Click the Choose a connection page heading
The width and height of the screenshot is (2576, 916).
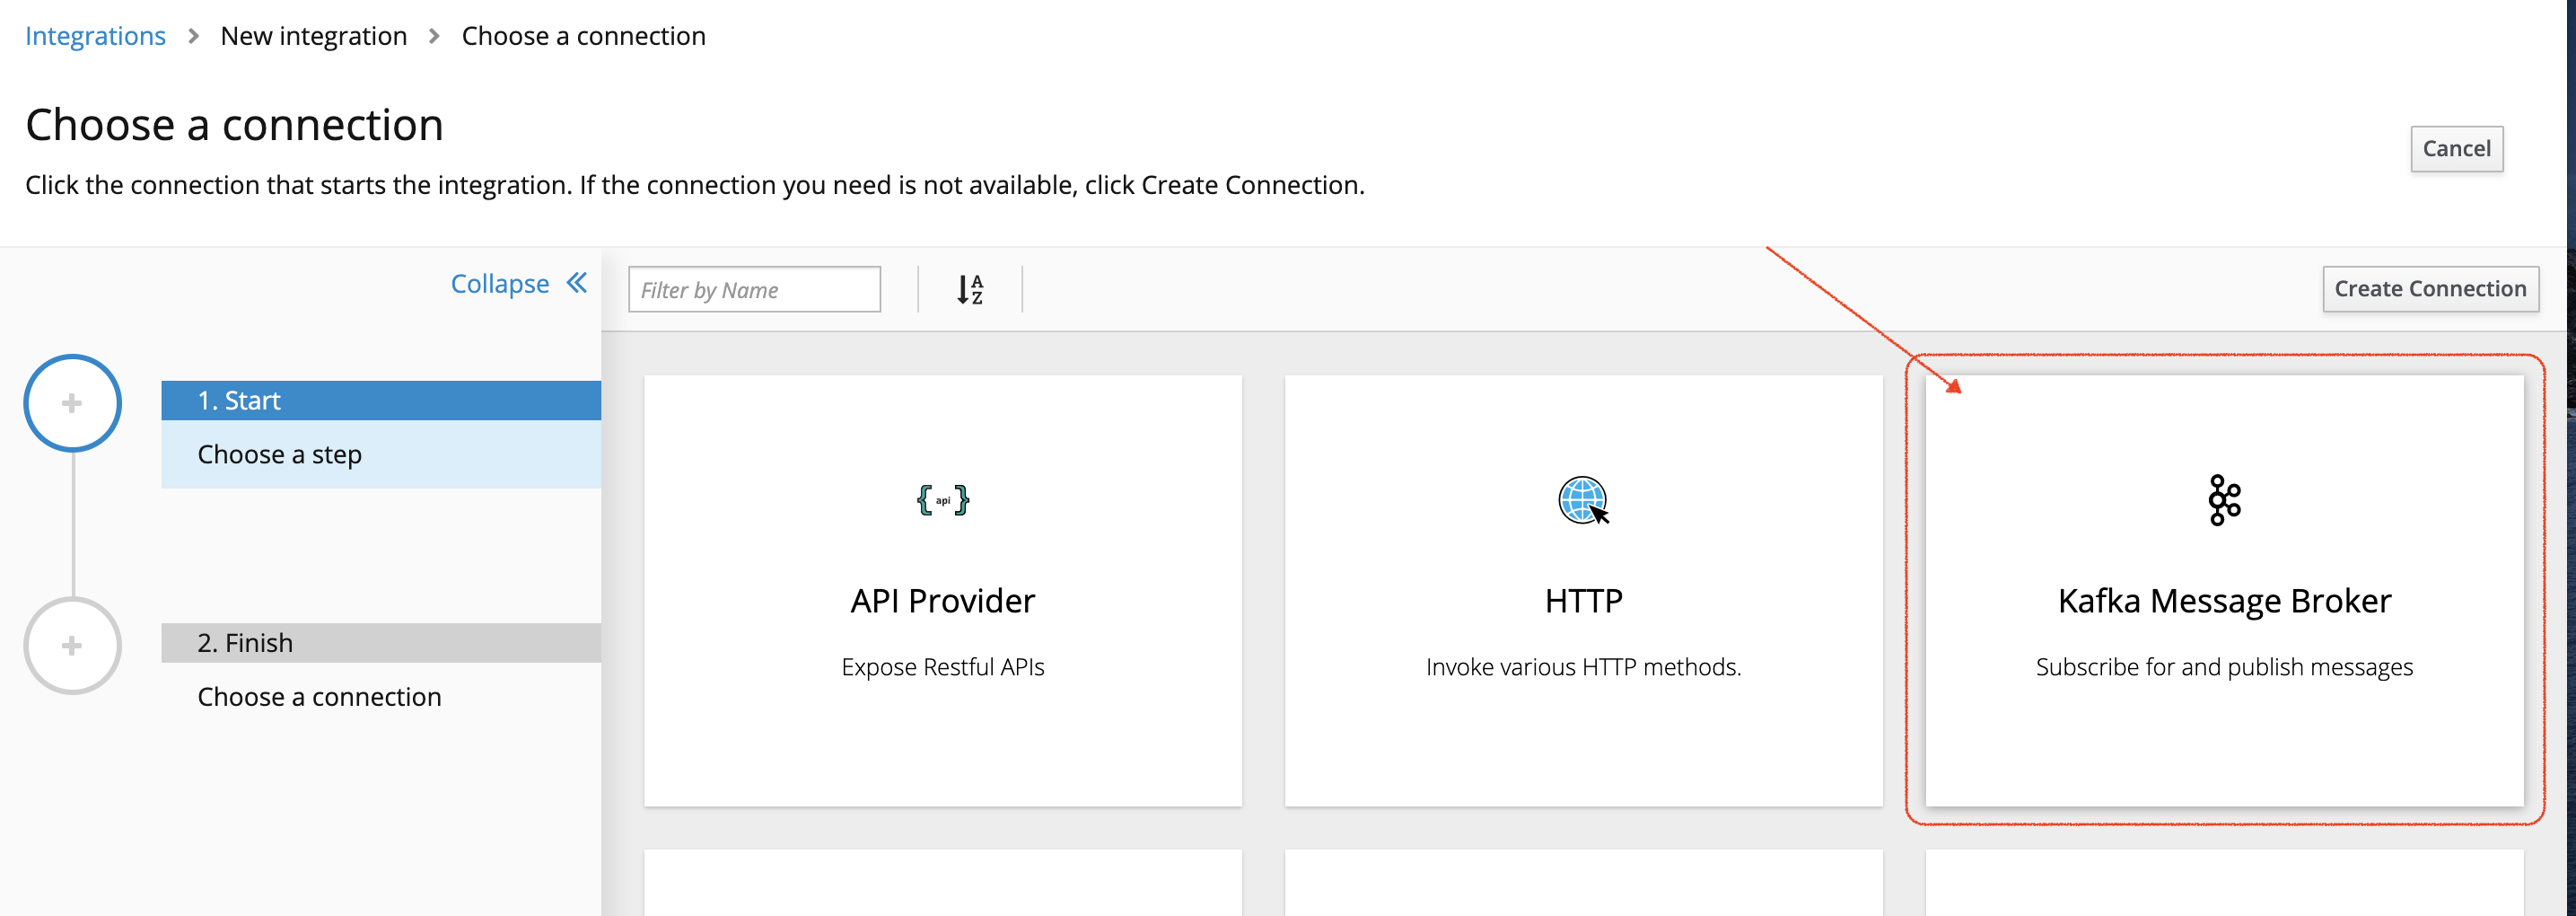(234, 125)
